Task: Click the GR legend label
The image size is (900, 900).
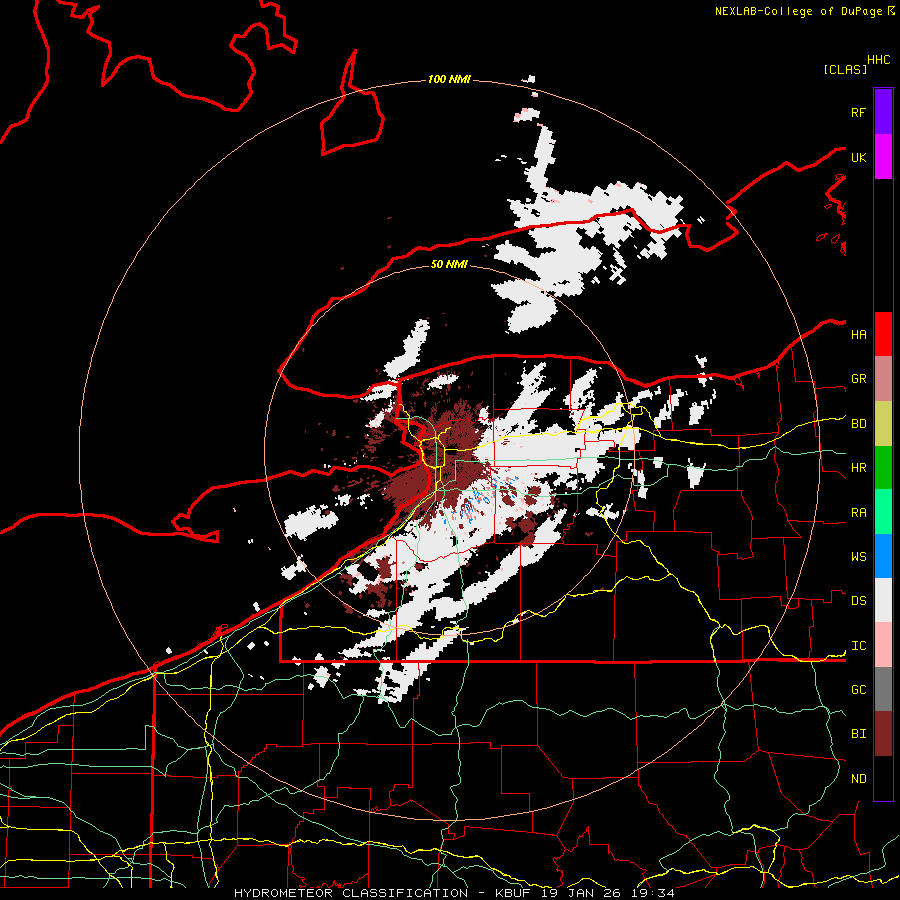Action: pyautogui.click(x=858, y=379)
